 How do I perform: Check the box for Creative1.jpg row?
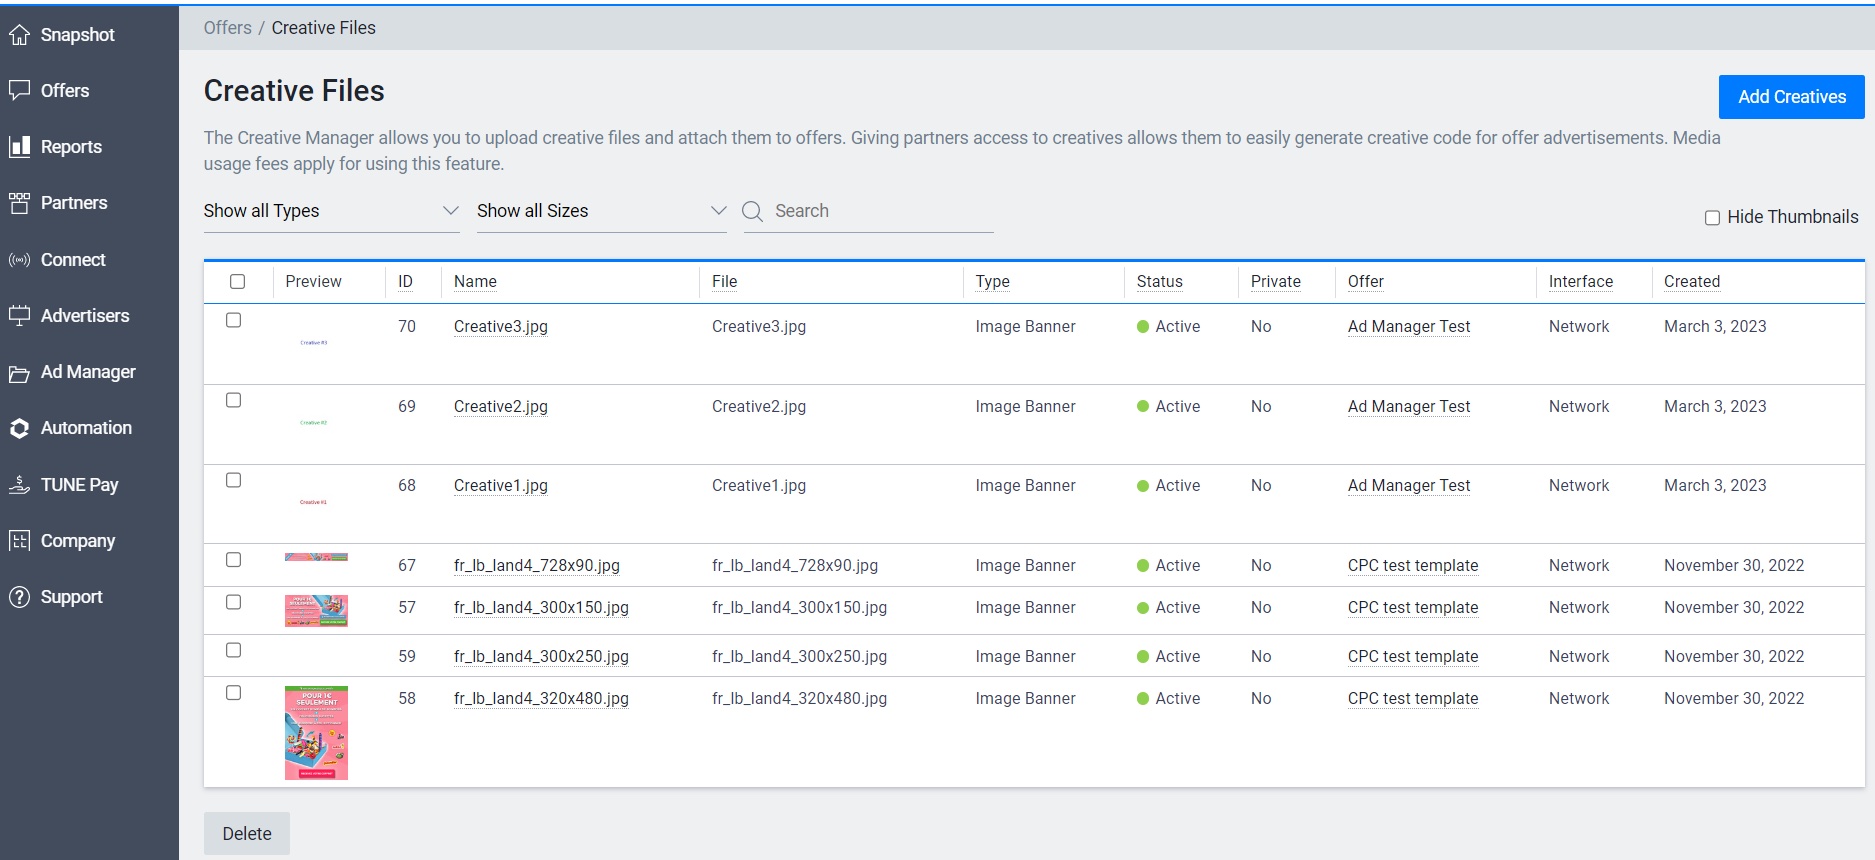point(233,480)
